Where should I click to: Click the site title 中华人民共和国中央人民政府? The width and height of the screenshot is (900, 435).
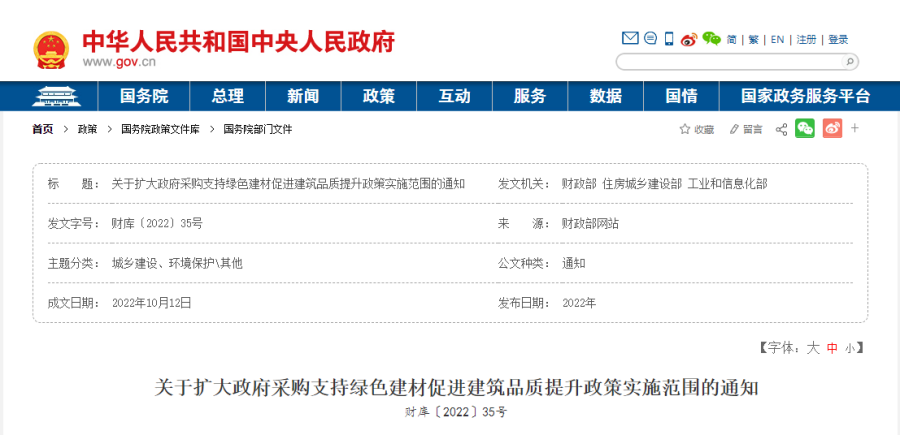(238, 41)
